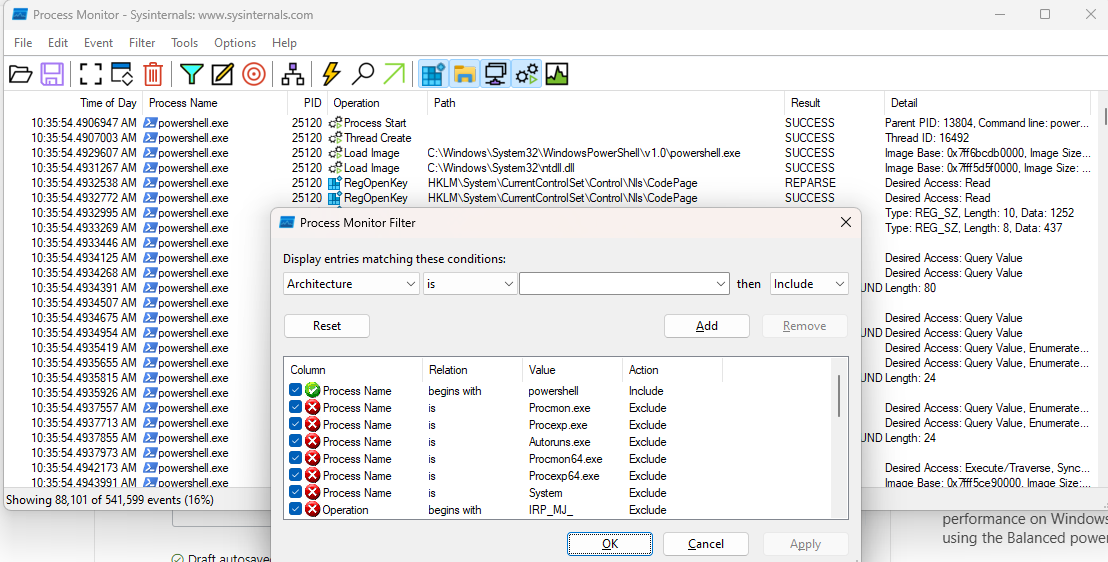Uncheck the Procmon64.exe filter checkbox

295,458
